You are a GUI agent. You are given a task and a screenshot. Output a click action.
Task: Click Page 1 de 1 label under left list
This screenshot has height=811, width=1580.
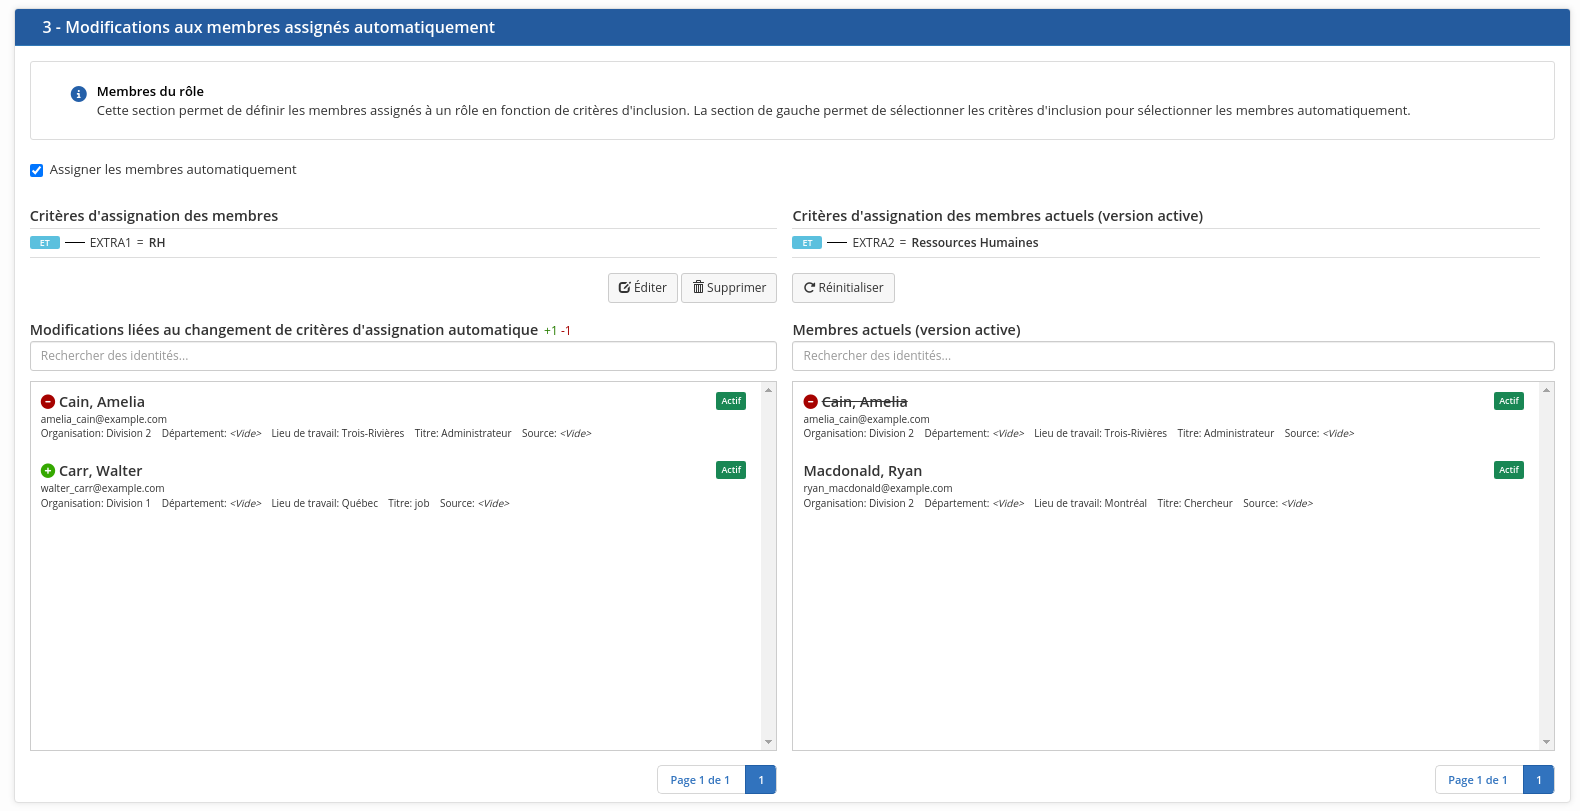click(700, 780)
